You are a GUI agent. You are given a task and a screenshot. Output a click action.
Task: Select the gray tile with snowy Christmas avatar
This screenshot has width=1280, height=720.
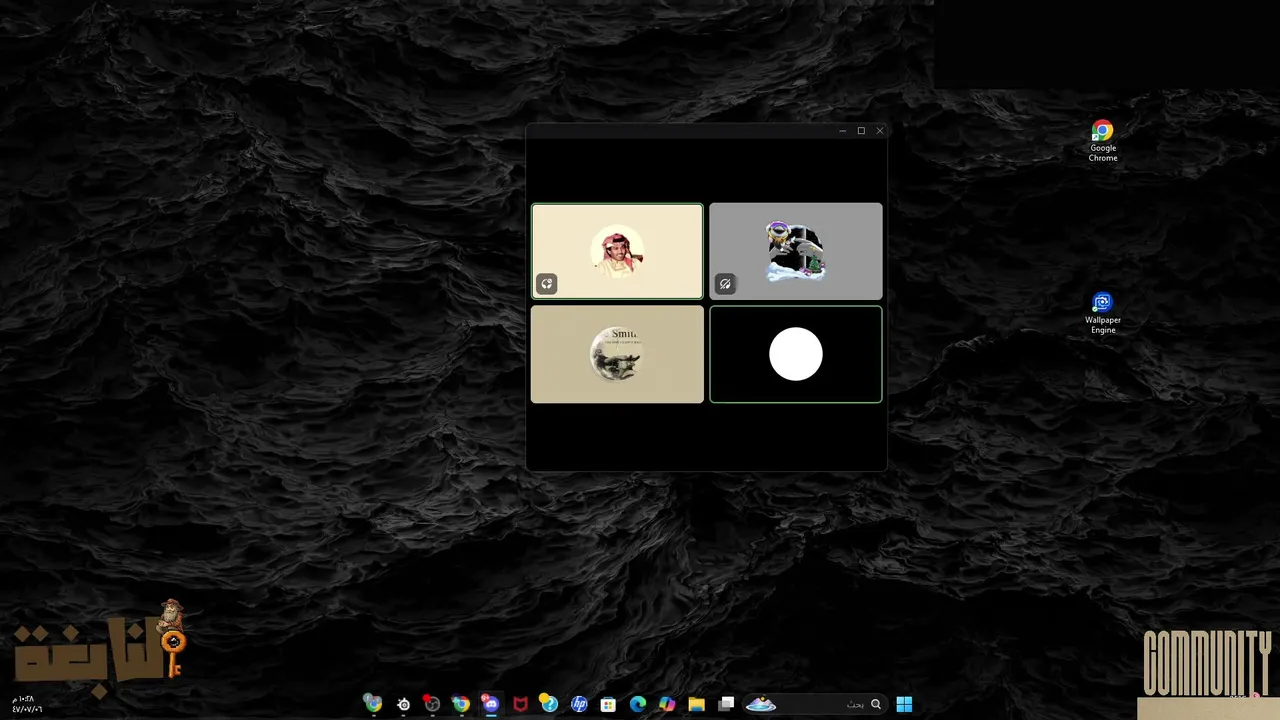[796, 251]
